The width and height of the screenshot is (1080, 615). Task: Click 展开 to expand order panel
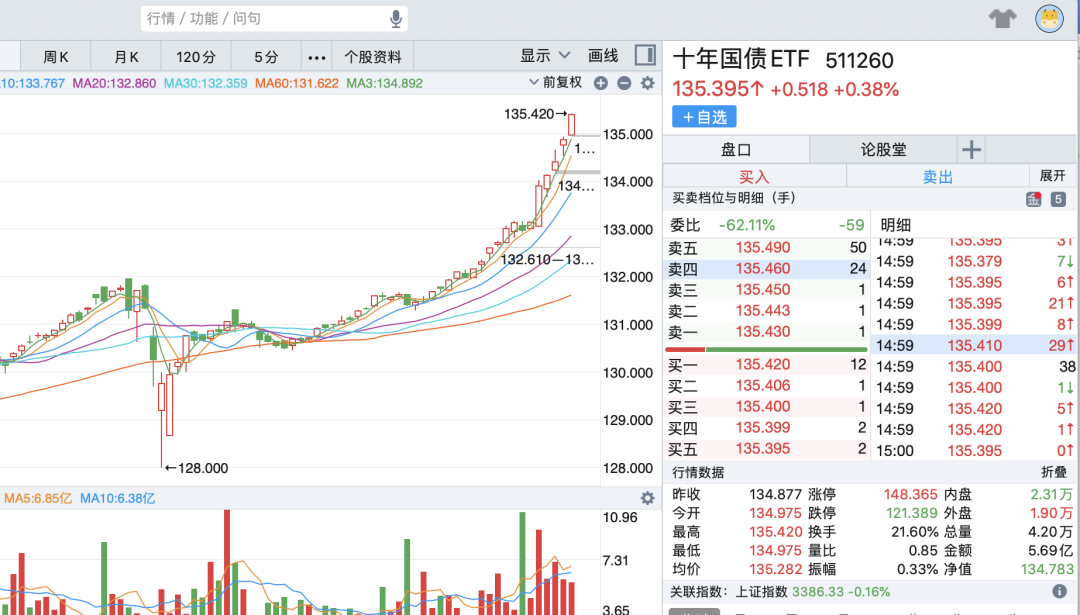1052,176
